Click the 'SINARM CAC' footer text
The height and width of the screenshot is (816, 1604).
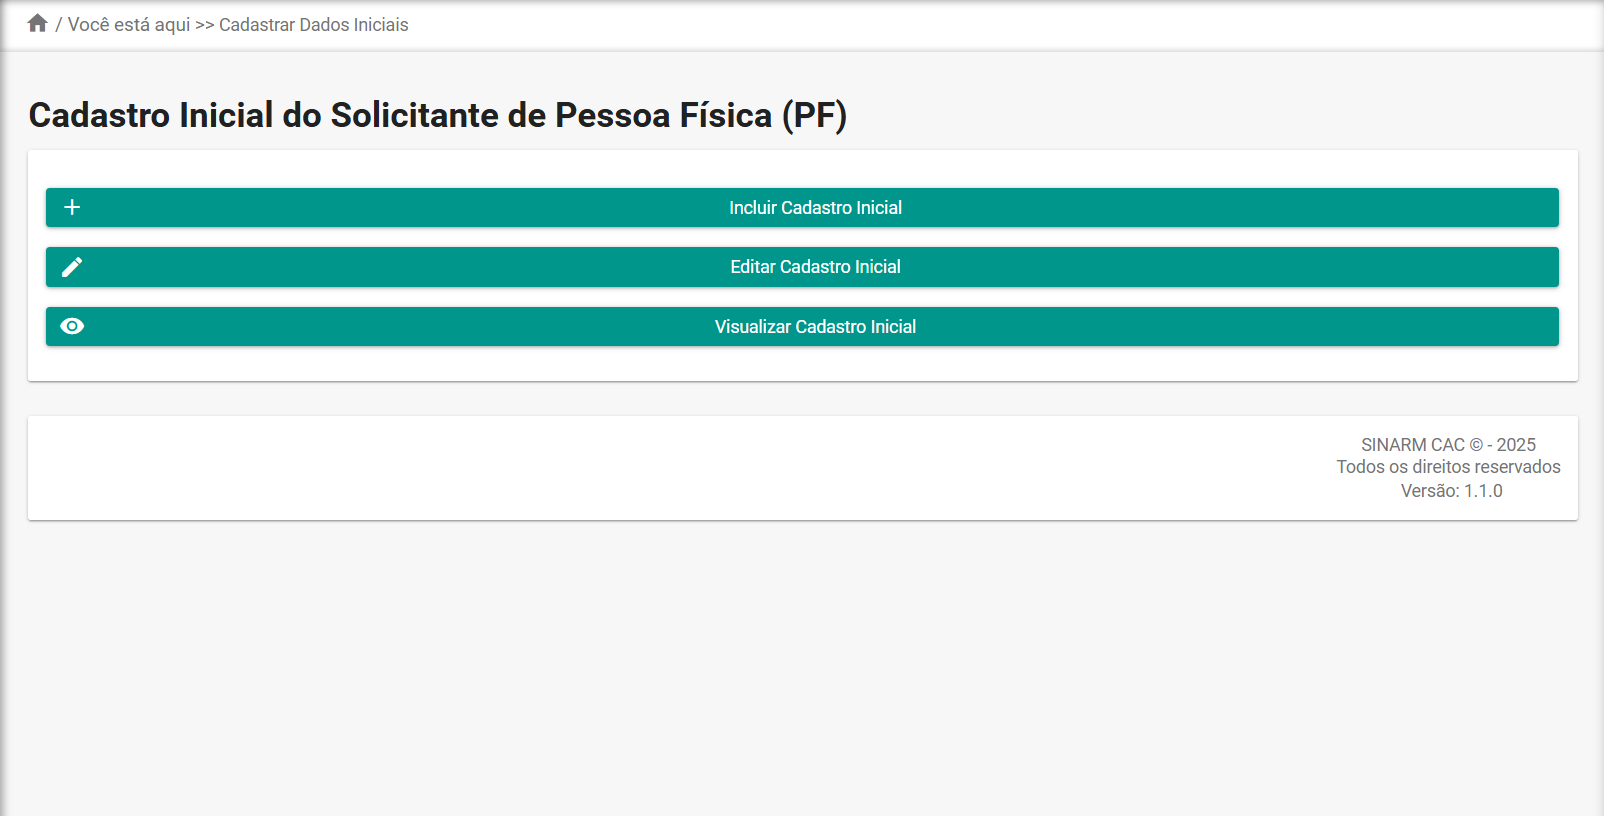click(x=1412, y=445)
